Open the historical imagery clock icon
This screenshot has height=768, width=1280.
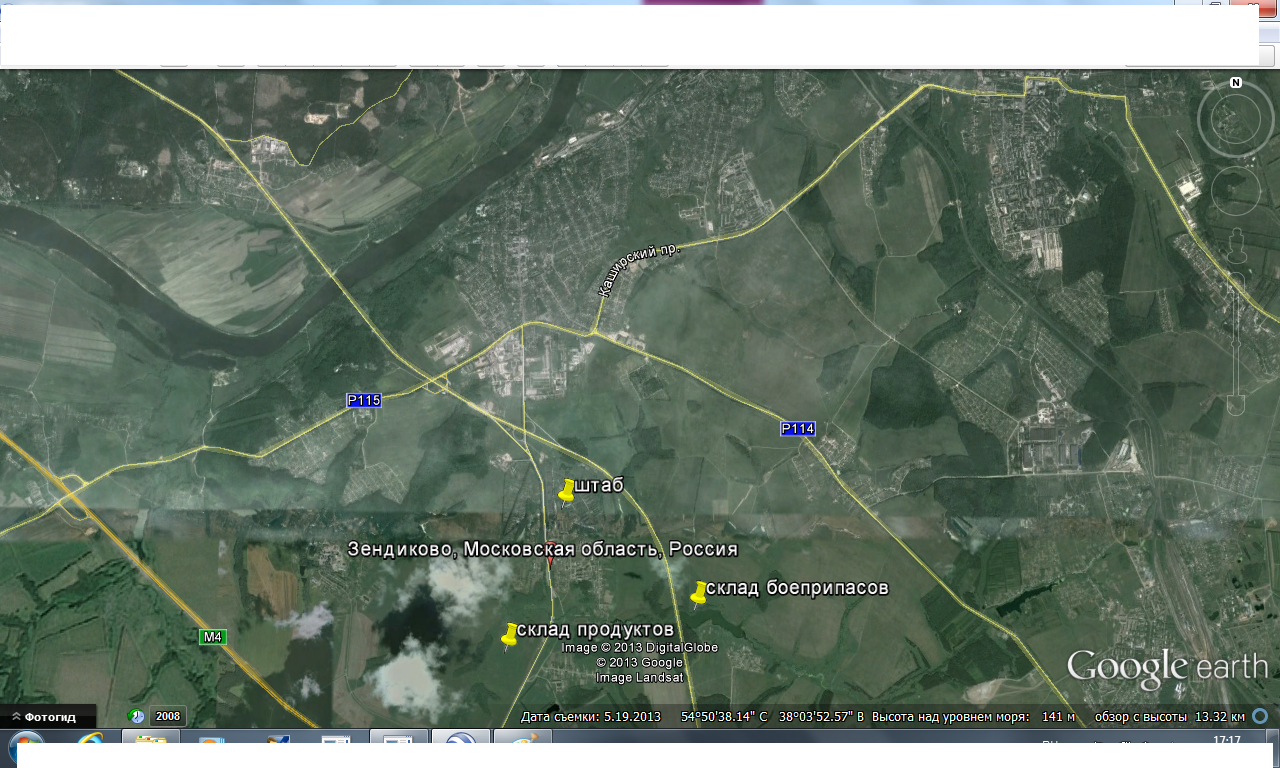[x=136, y=716]
